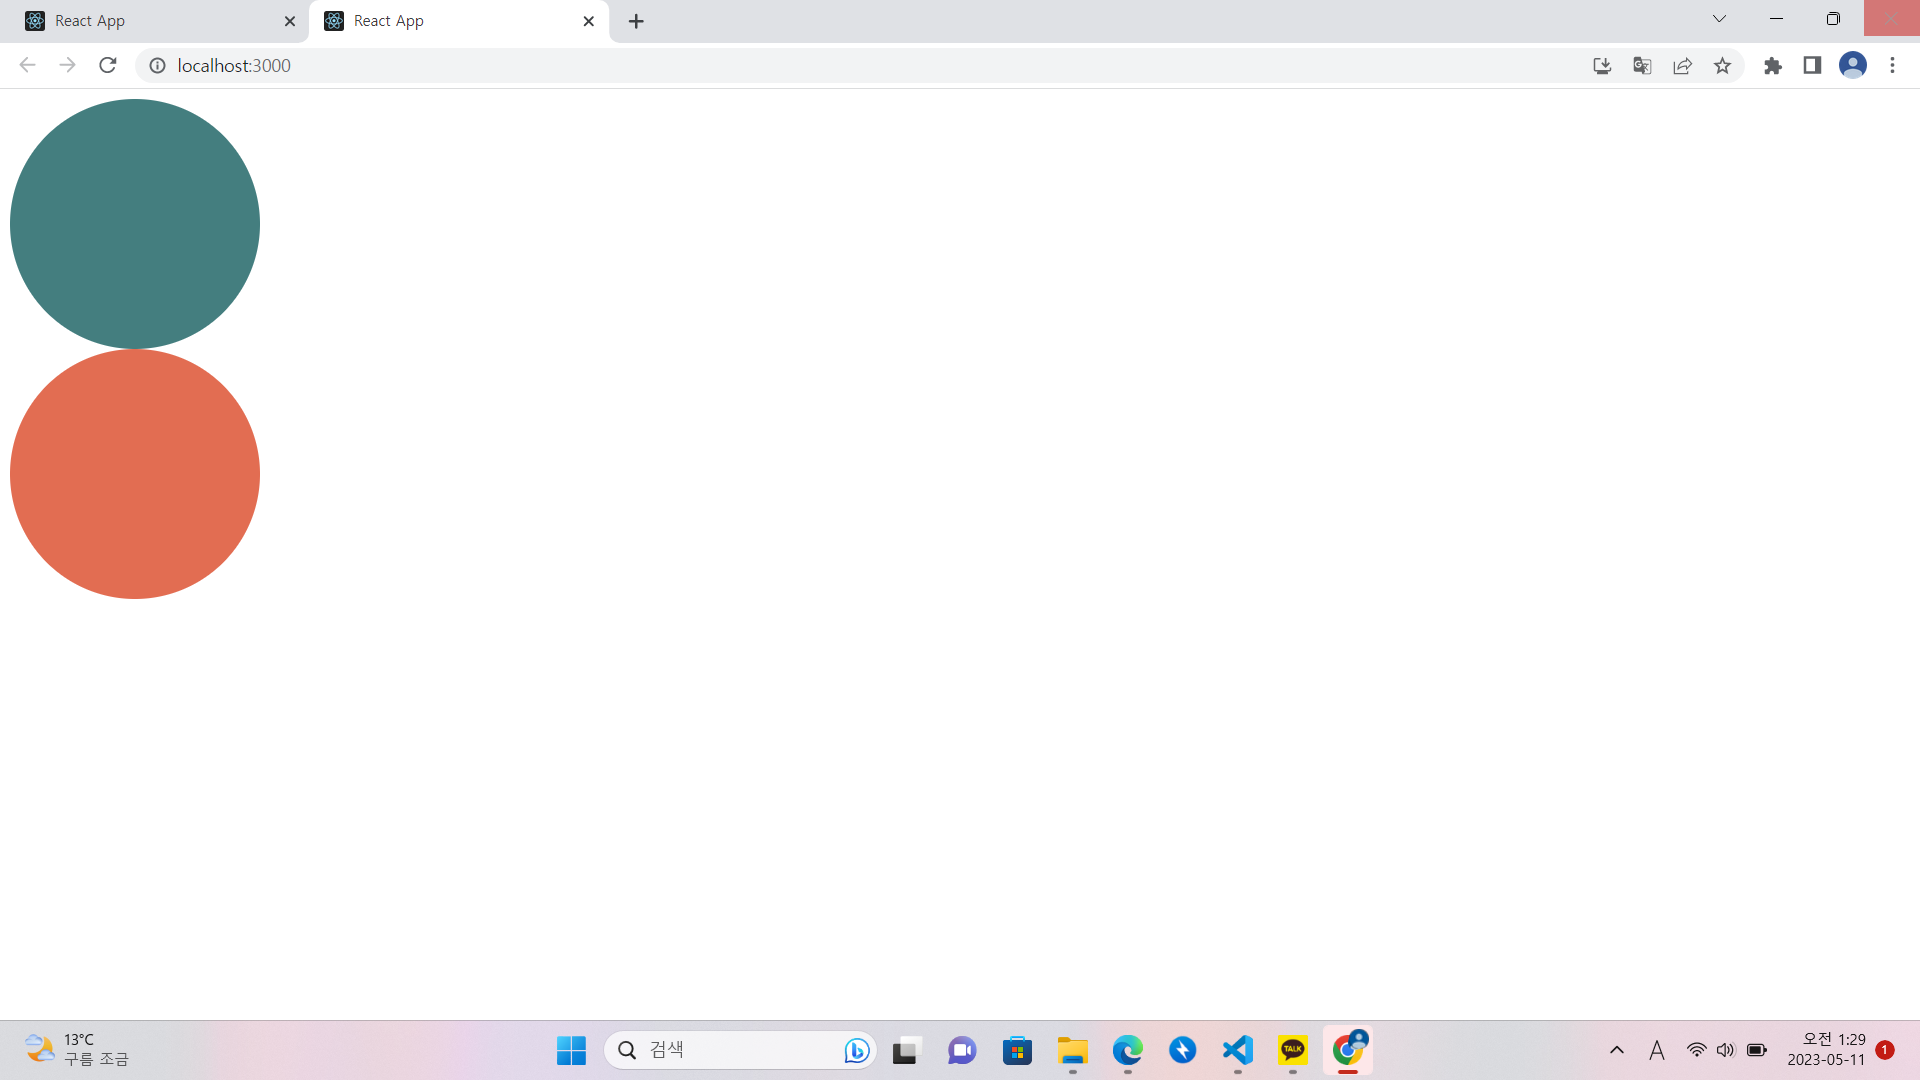Click the teal circle
The width and height of the screenshot is (1920, 1080).
pos(135,224)
